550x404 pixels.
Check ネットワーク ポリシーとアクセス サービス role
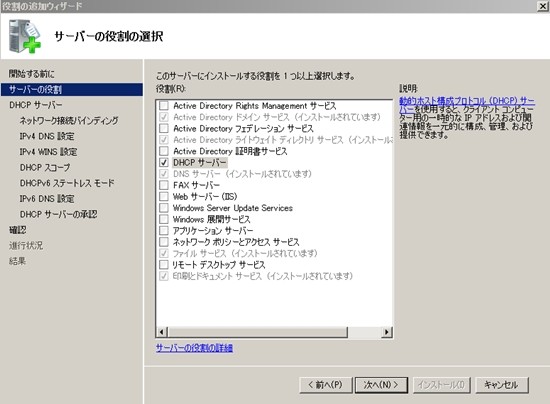click(x=164, y=242)
